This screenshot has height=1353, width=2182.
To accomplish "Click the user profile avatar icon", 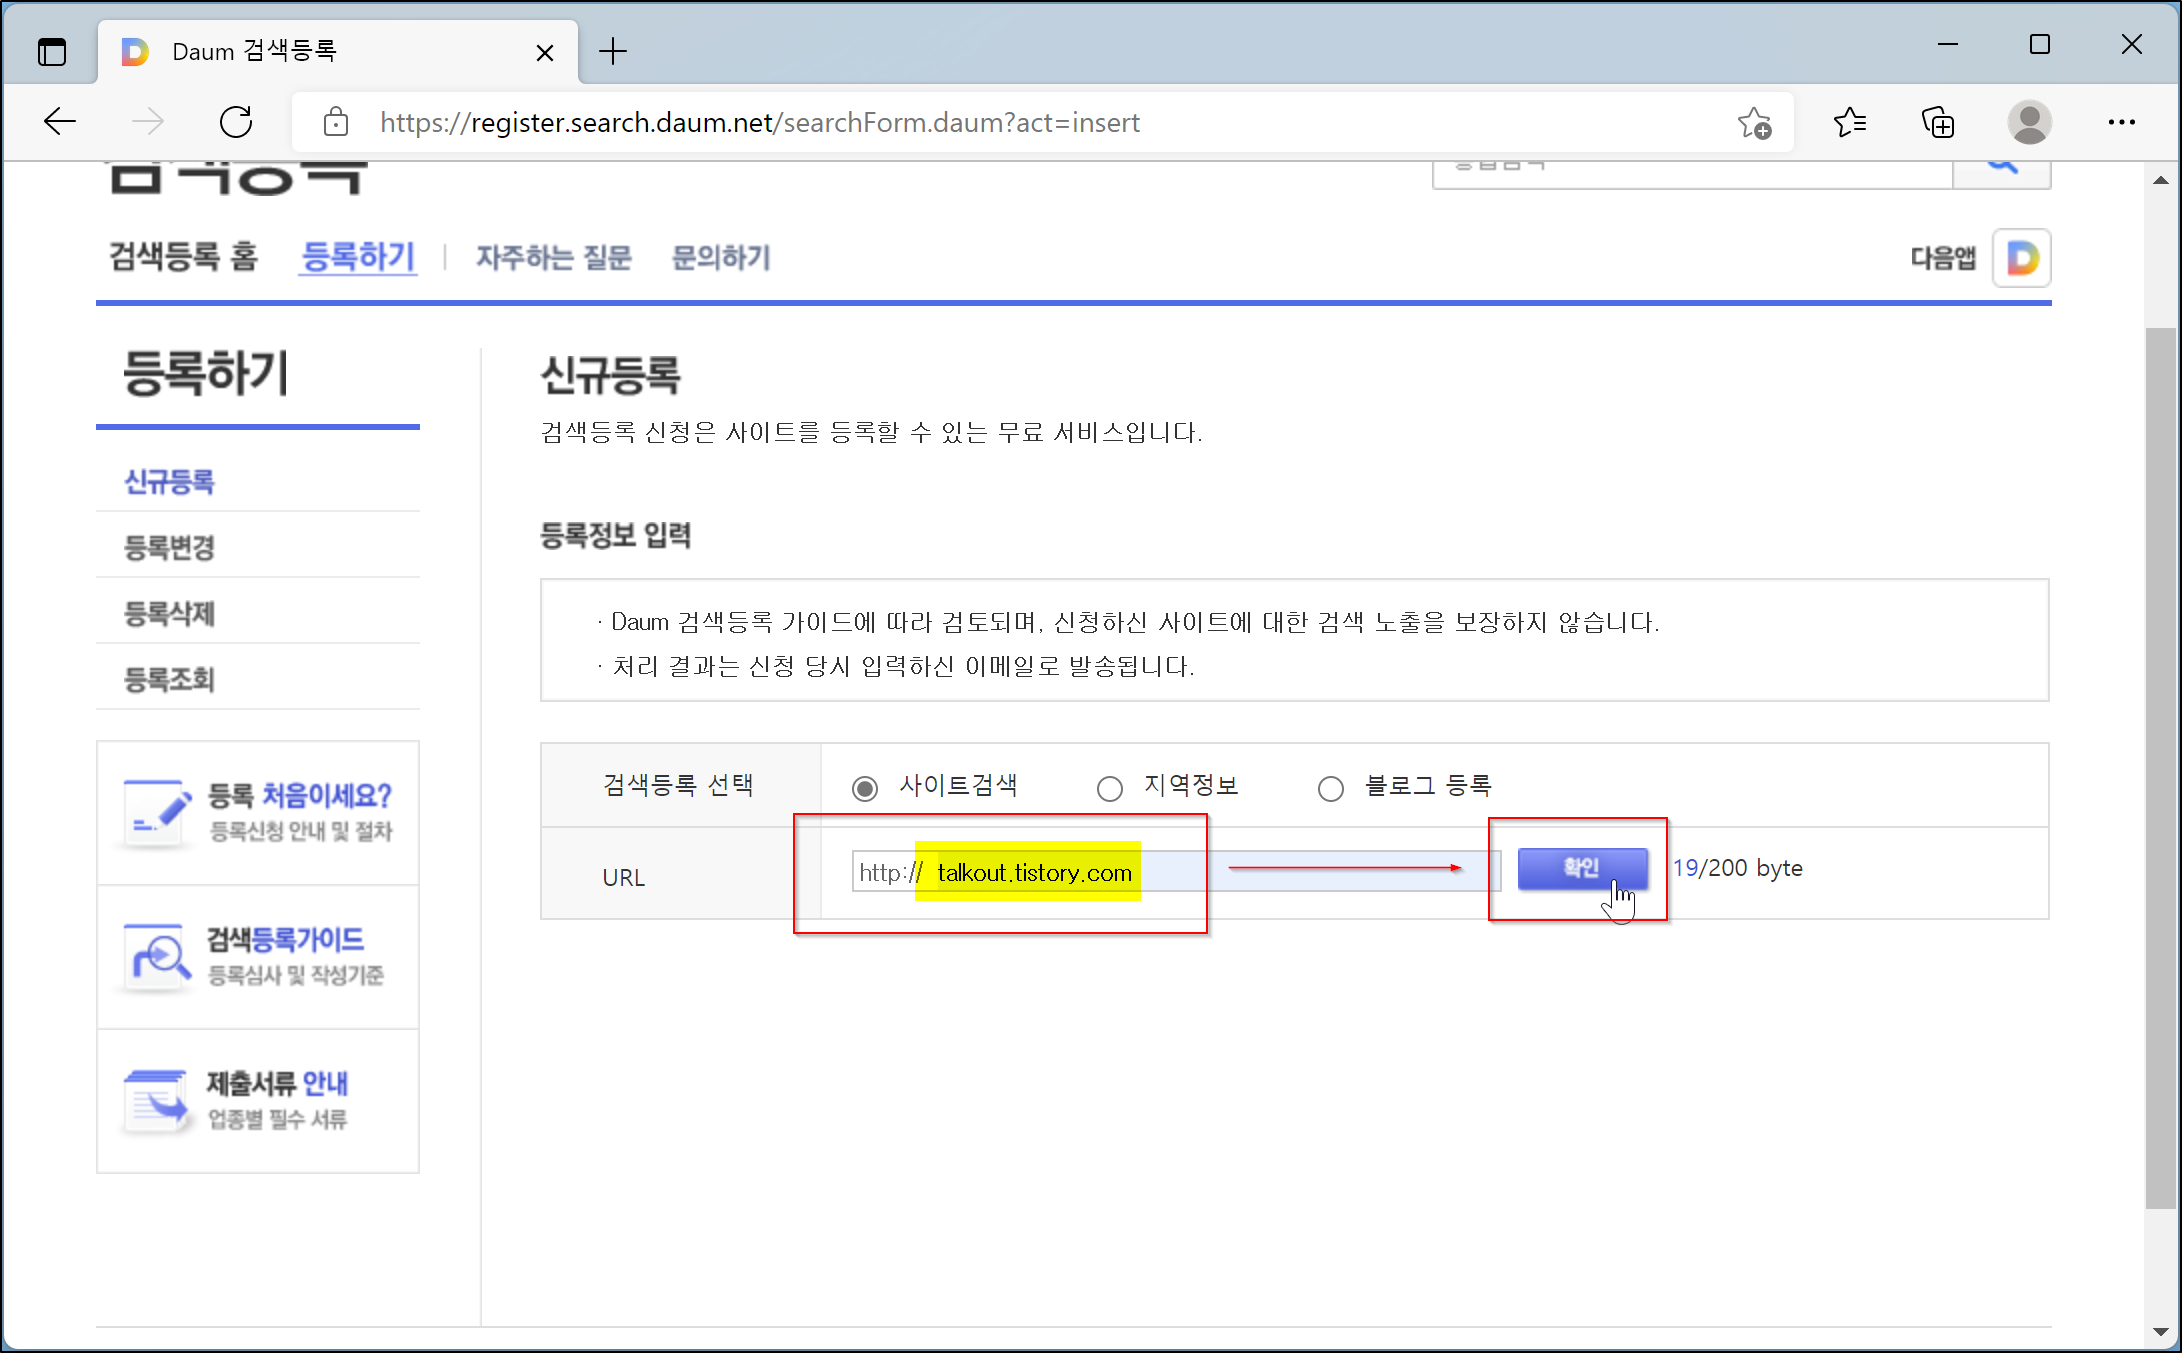I will coord(2029,122).
